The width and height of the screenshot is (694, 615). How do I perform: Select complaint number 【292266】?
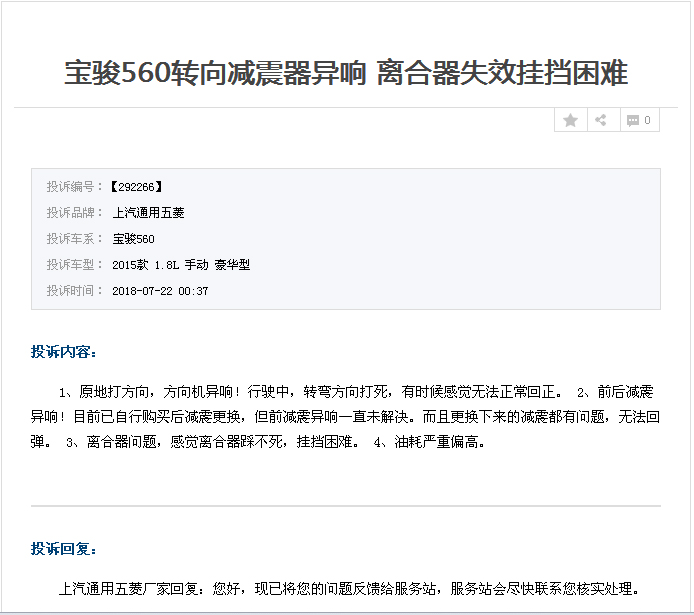click(136, 187)
